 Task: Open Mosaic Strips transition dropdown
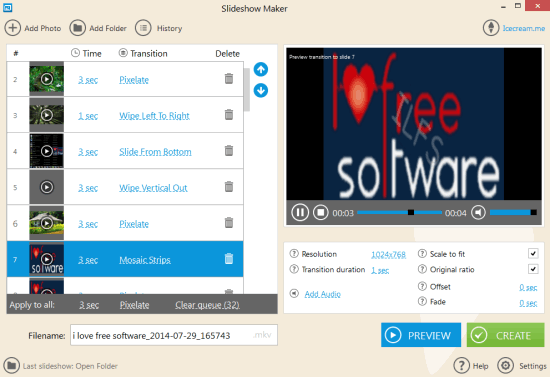pos(145,260)
